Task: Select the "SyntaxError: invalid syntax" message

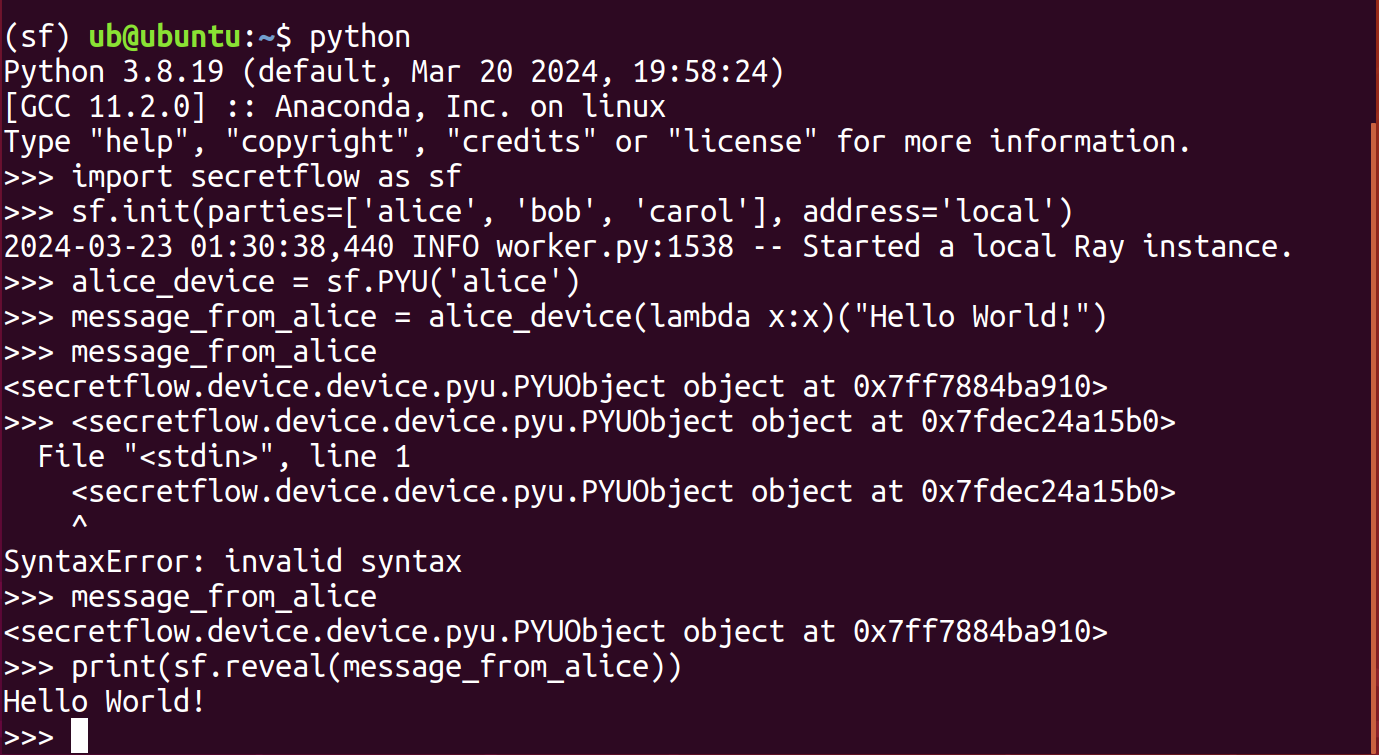Action: click(x=233, y=562)
